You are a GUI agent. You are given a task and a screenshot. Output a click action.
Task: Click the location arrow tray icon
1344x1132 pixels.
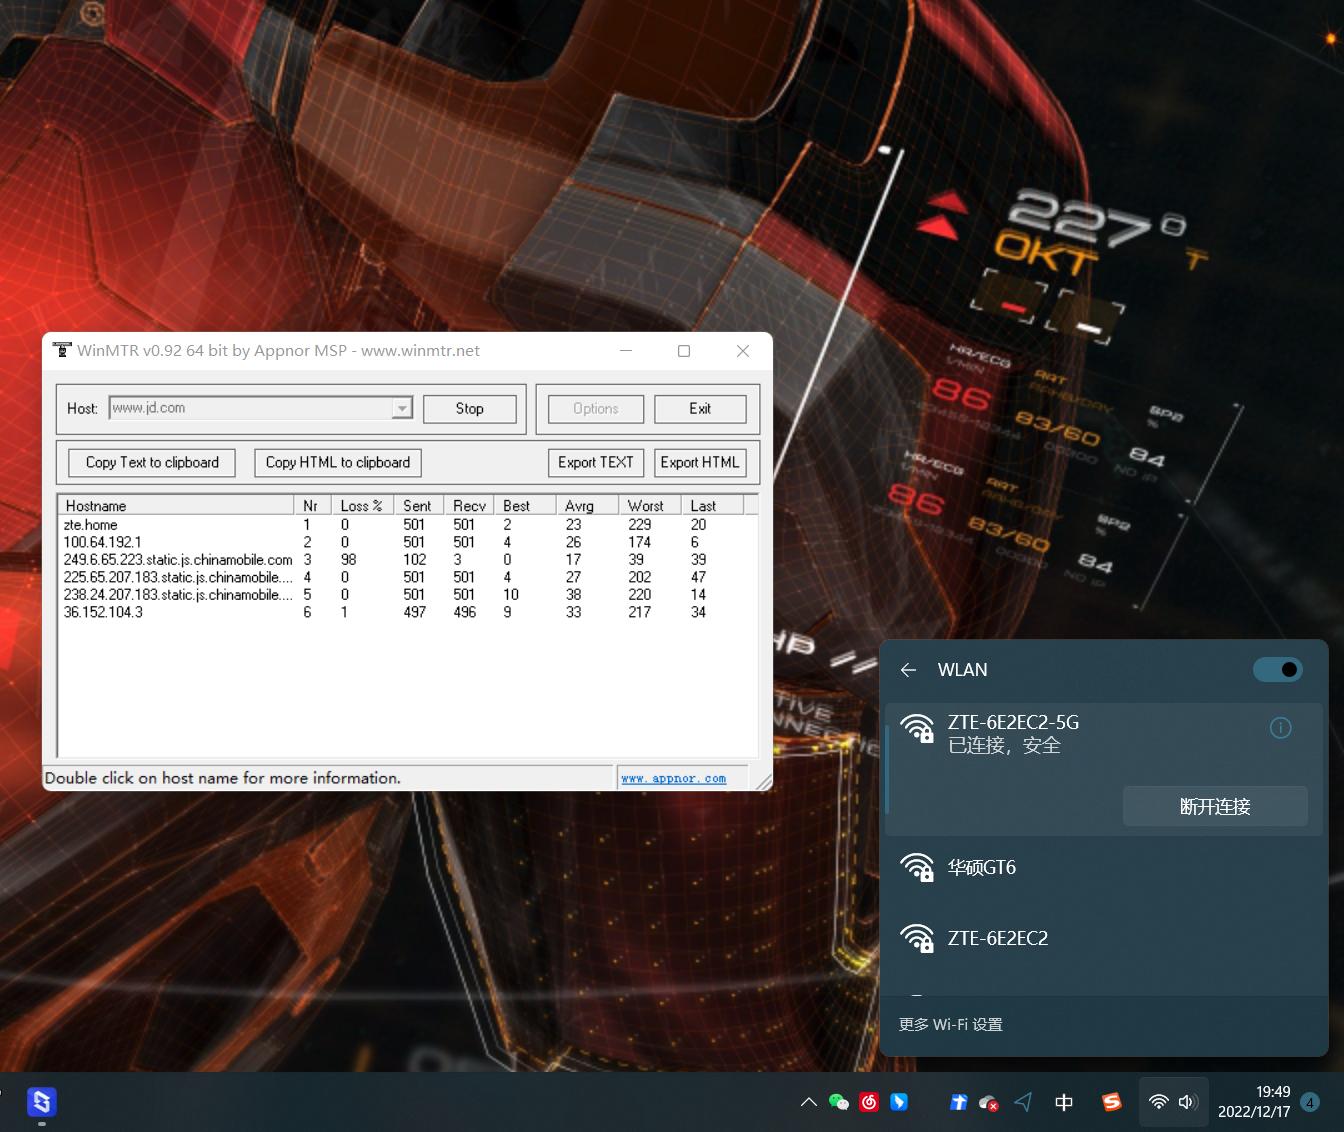point(1023,1102)
